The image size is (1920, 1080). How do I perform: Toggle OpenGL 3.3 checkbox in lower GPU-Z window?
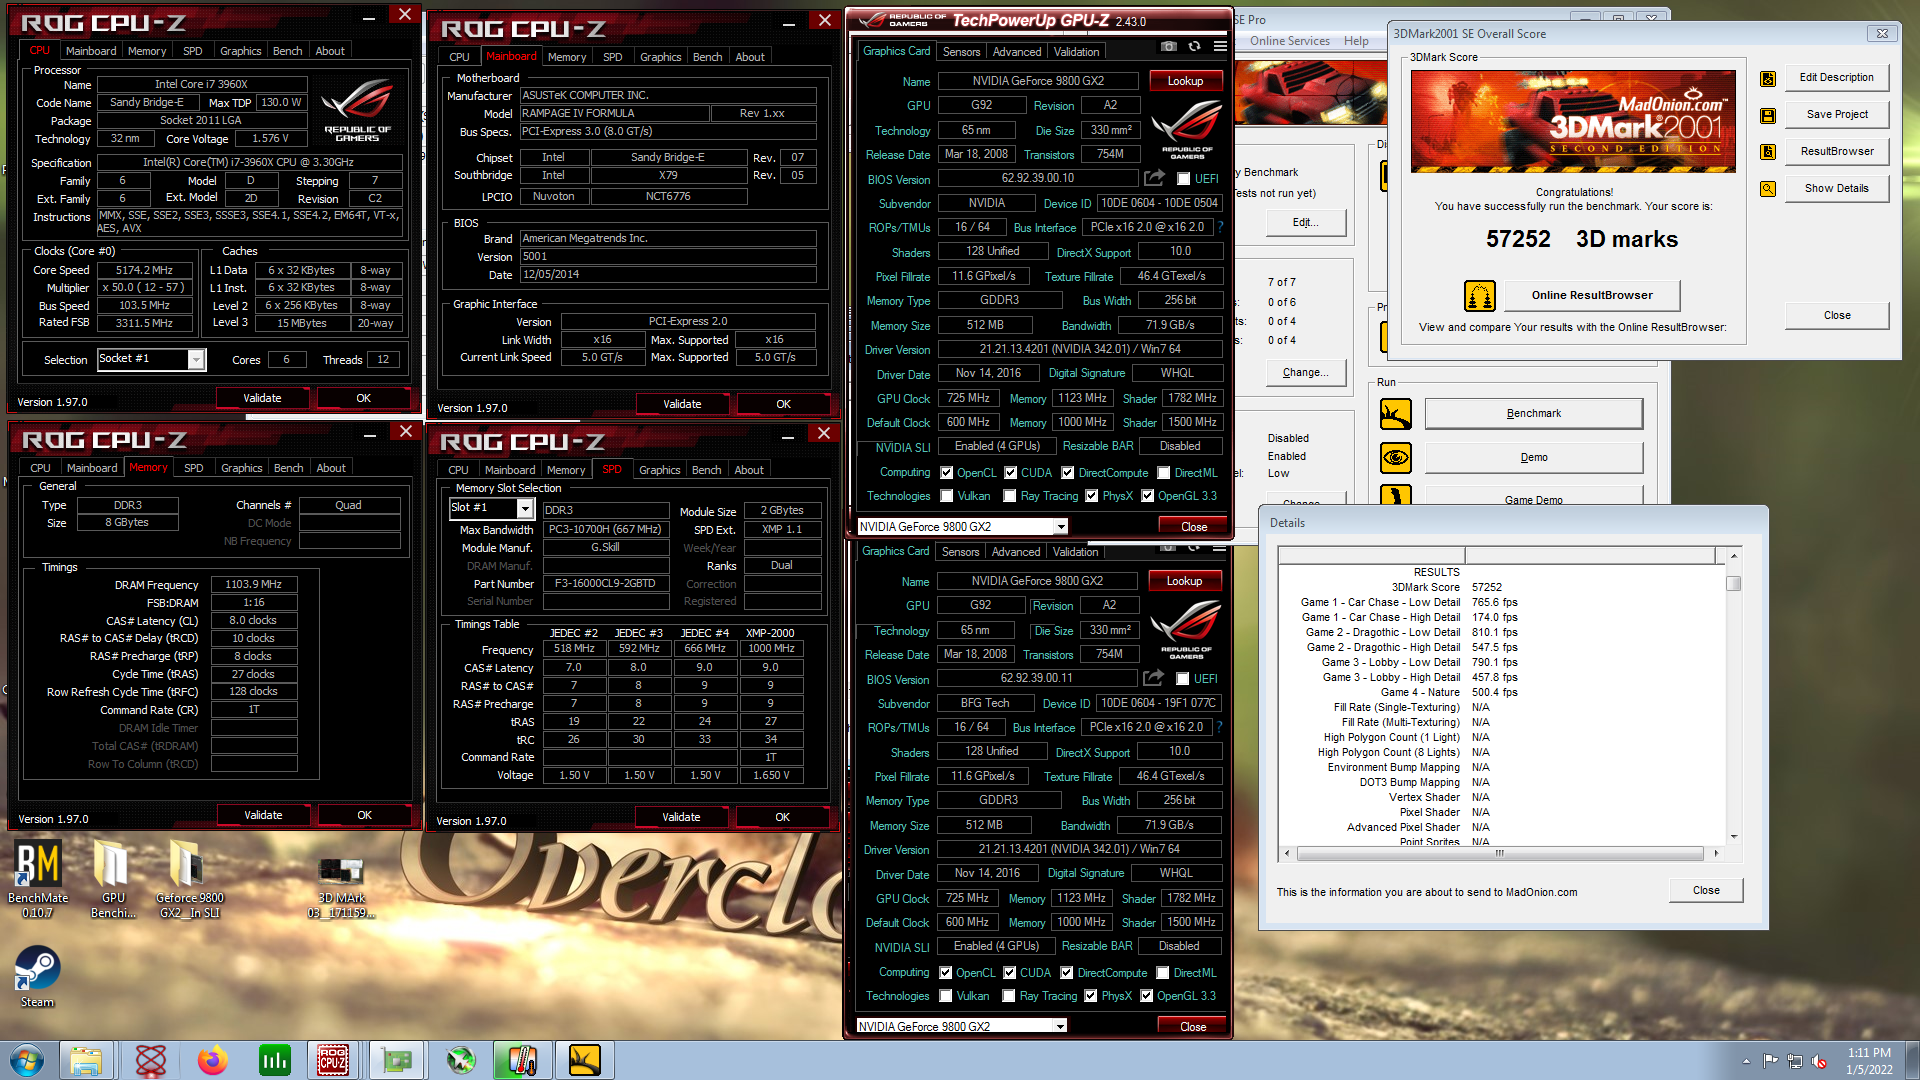point(1147,996)
